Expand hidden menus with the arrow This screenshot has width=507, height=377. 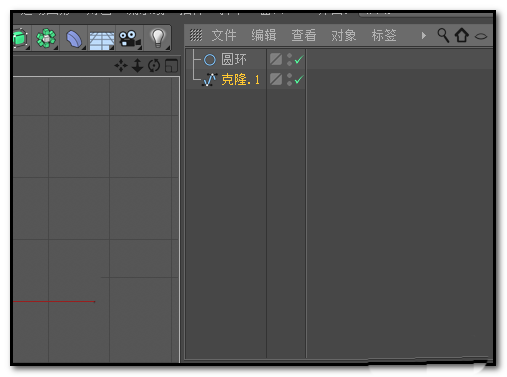424,35
